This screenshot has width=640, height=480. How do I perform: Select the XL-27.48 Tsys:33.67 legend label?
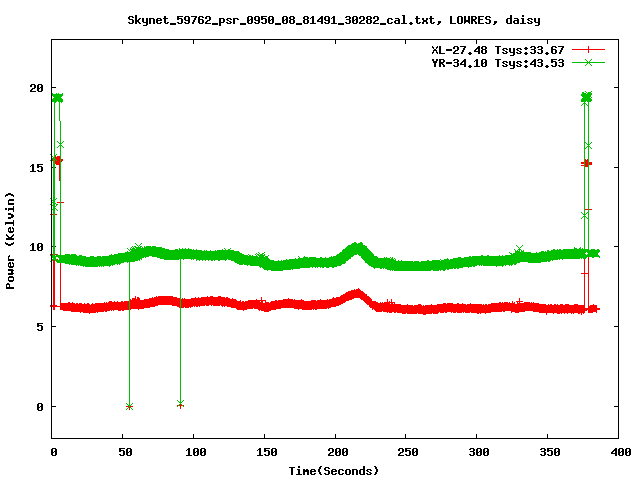coord(498,50)
